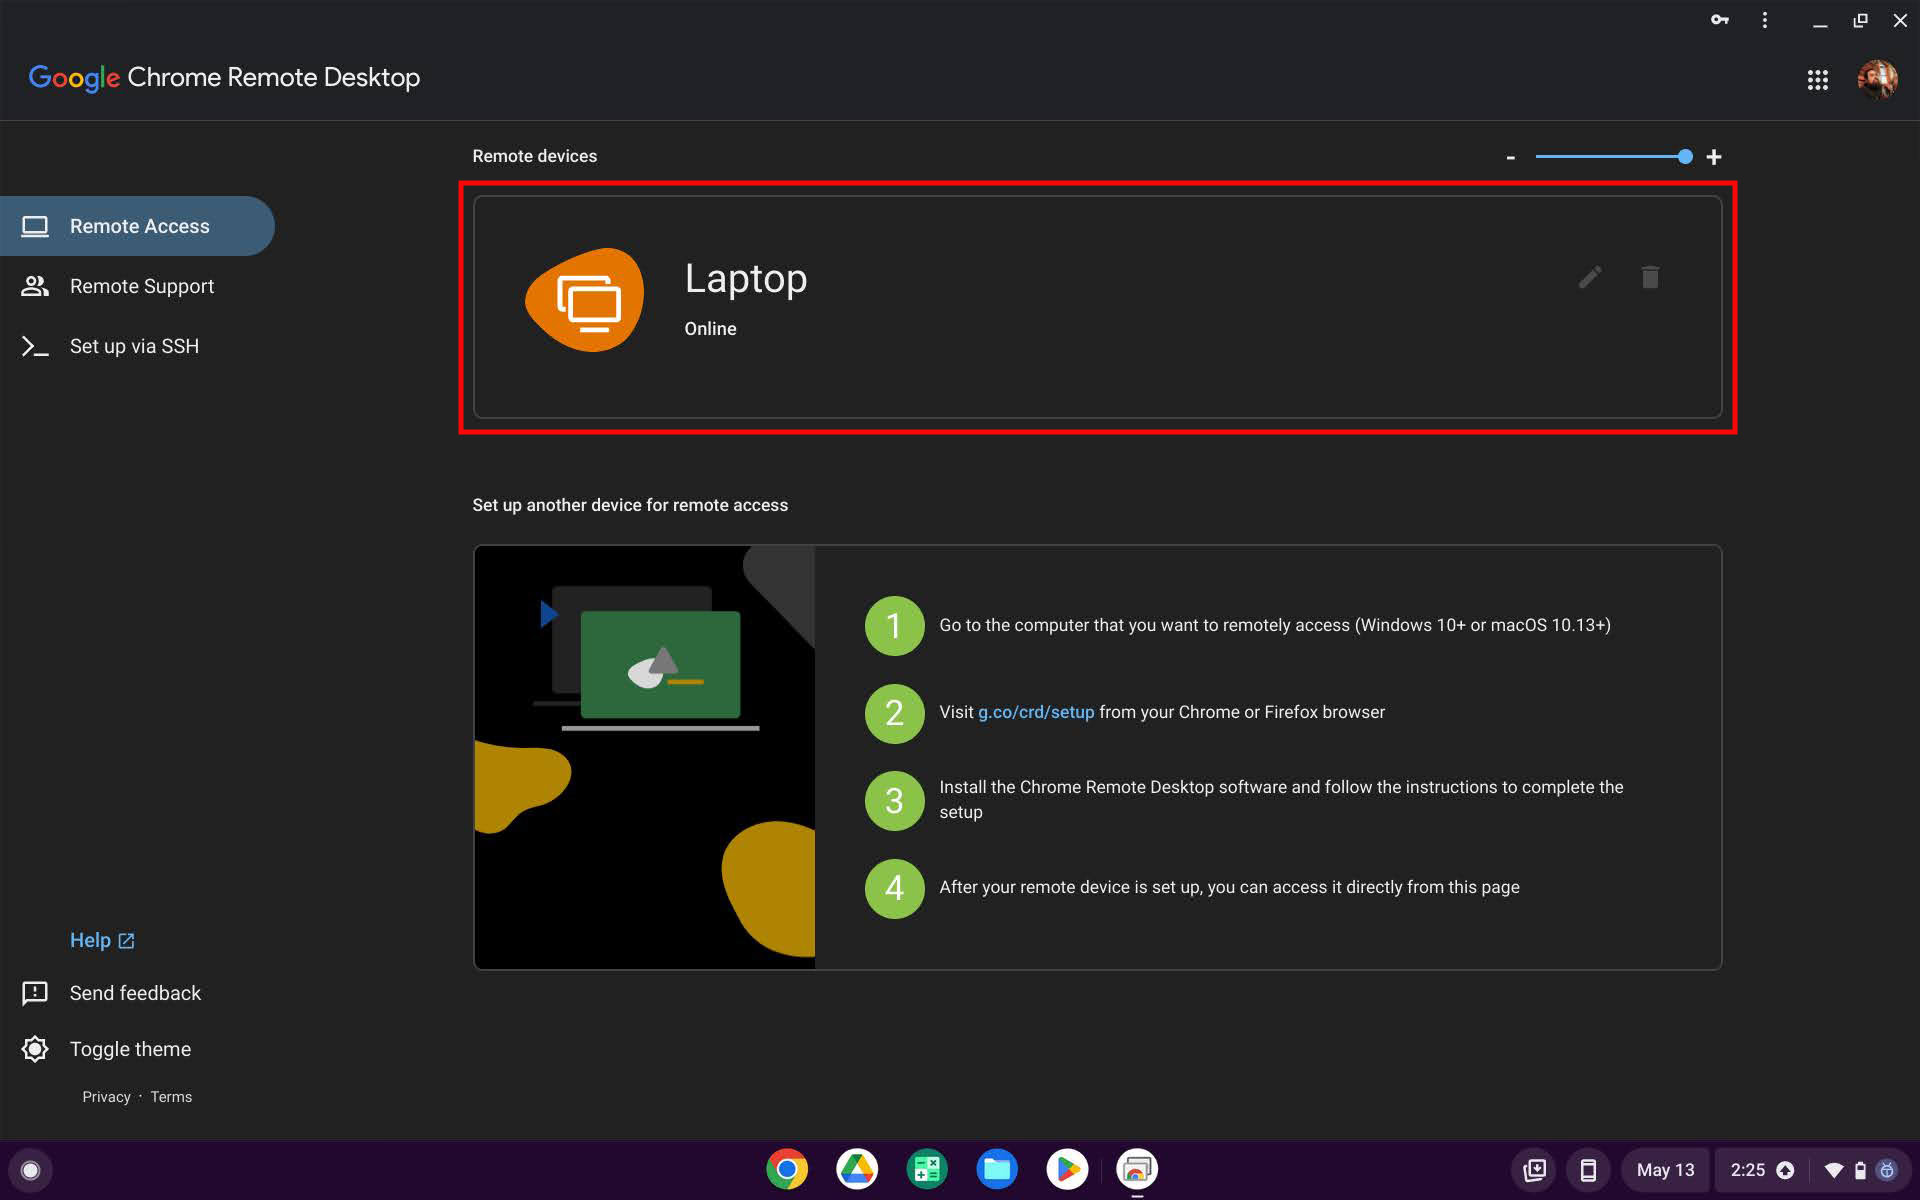Viewport: 1920px width, 1200px height.
Task: Open the g.co/crd/setup link
Action: (1035, 712)
